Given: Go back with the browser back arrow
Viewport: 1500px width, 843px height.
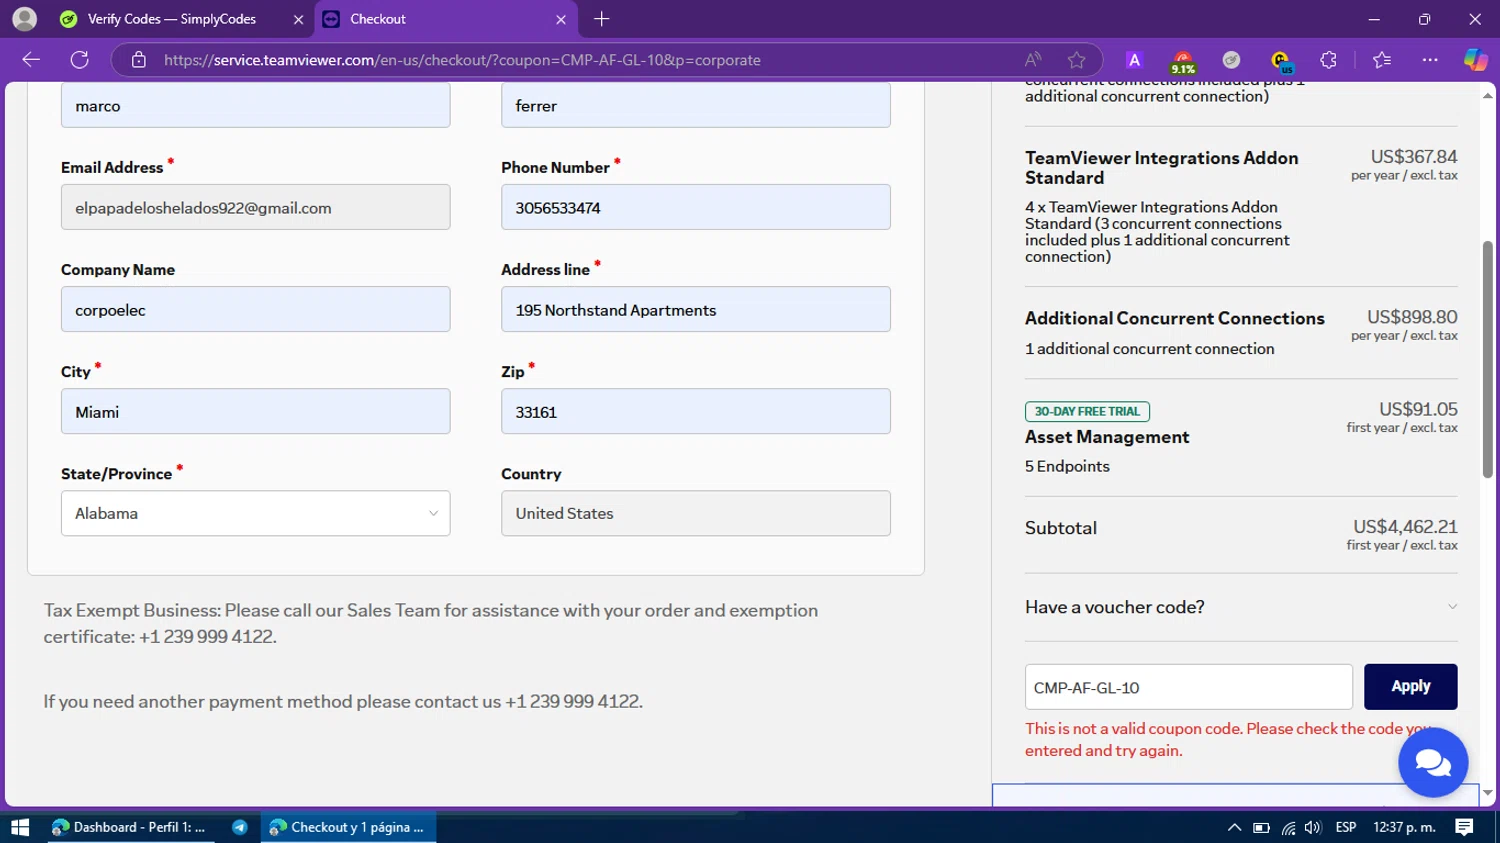Looking at the screenshot, I should [31, 60].
